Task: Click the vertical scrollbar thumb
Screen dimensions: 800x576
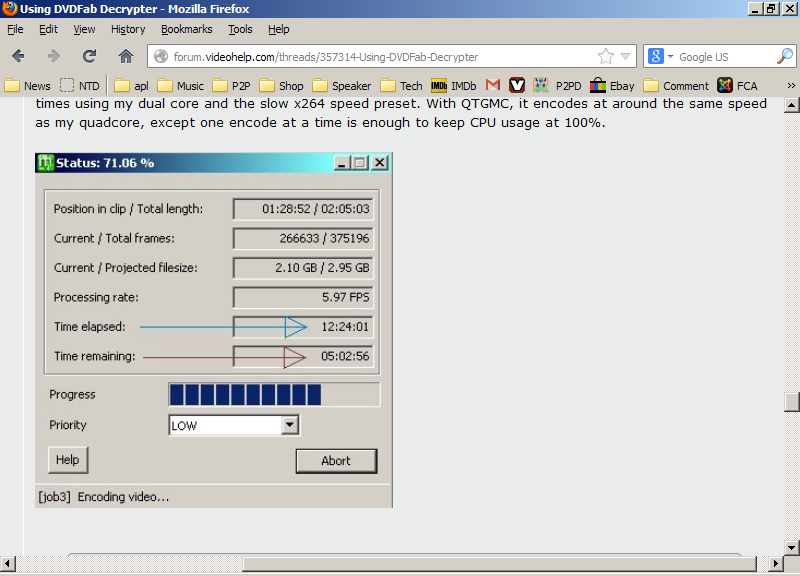Action: click(791, 402)
